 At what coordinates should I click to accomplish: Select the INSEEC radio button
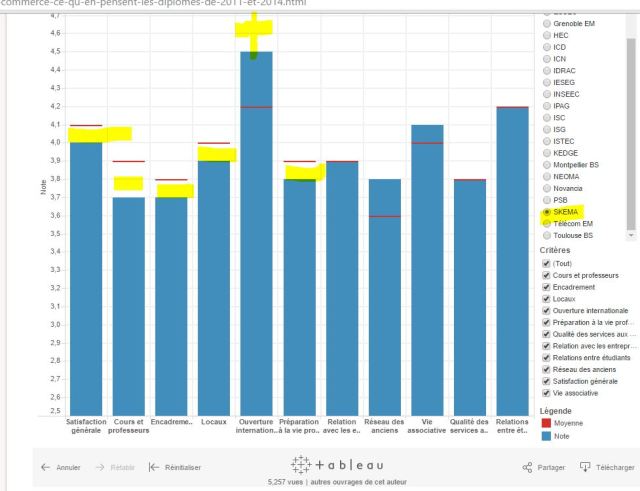[x=547, y=94]
